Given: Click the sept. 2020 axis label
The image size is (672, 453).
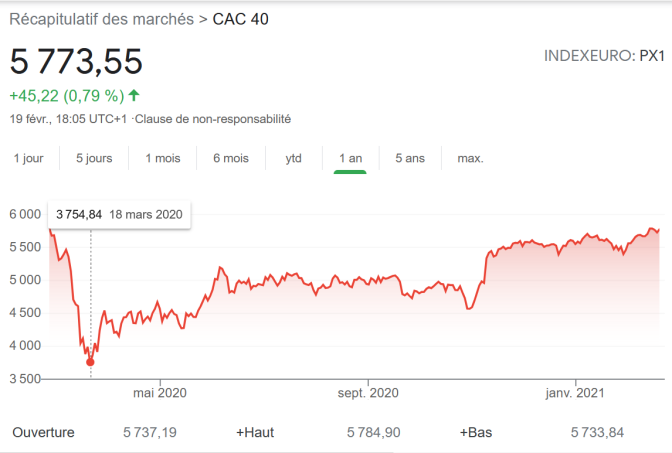Looking at the screenshot, I should click(x=368, y=393).
